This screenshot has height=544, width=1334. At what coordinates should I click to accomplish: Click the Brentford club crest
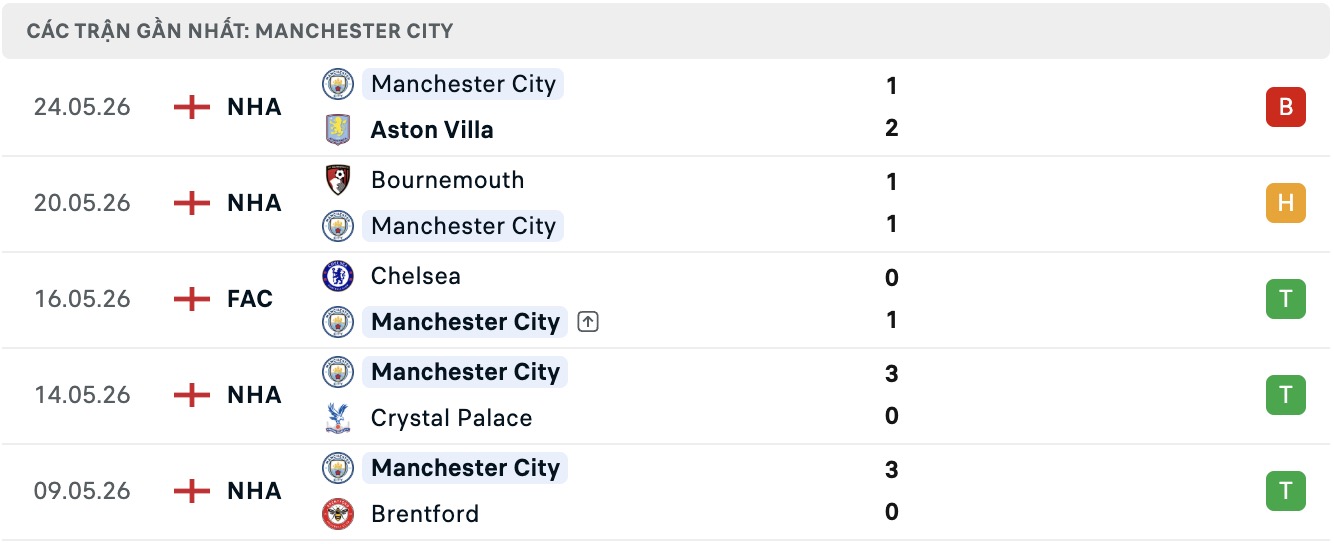point(338,514)
